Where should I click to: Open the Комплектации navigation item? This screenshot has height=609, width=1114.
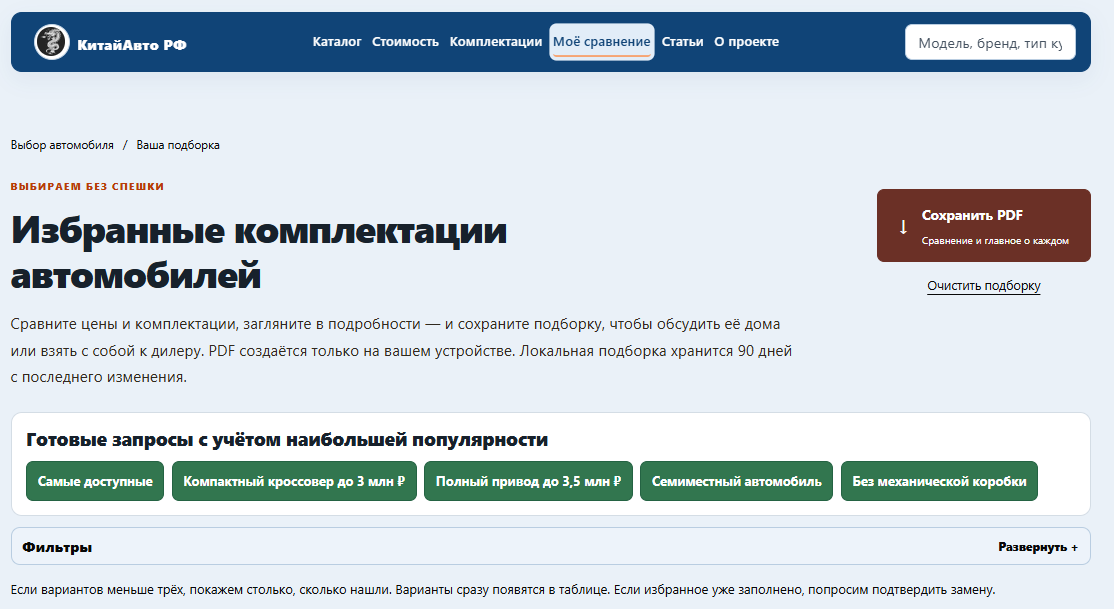(495, 42)
